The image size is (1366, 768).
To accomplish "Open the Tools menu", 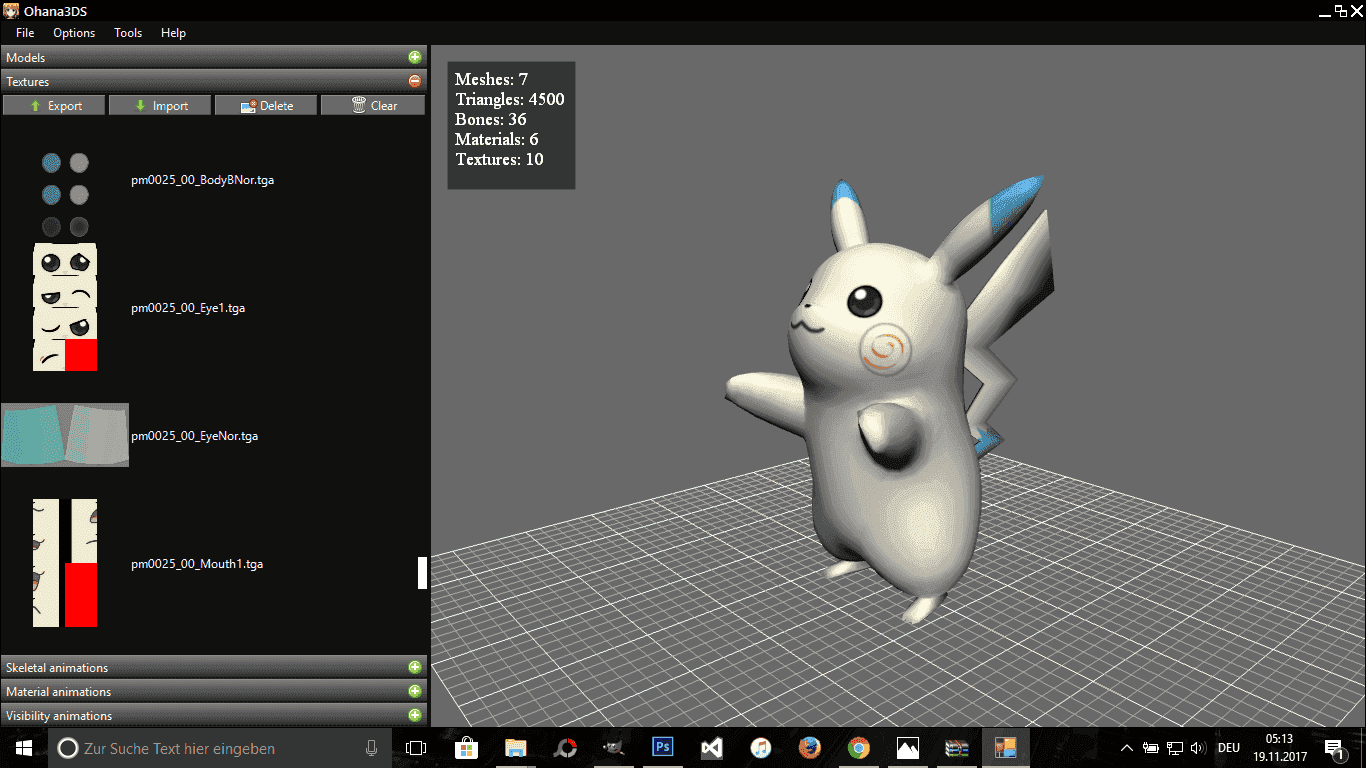I will coord(128,33).
